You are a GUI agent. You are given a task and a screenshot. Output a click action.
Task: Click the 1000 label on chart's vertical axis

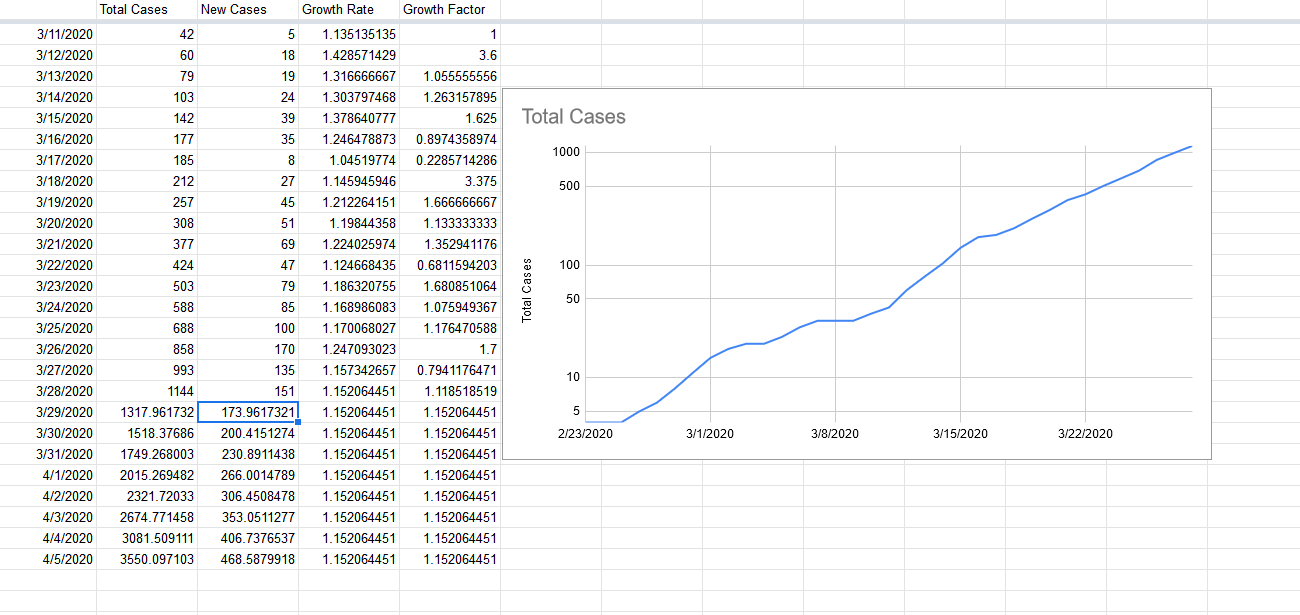569,152
